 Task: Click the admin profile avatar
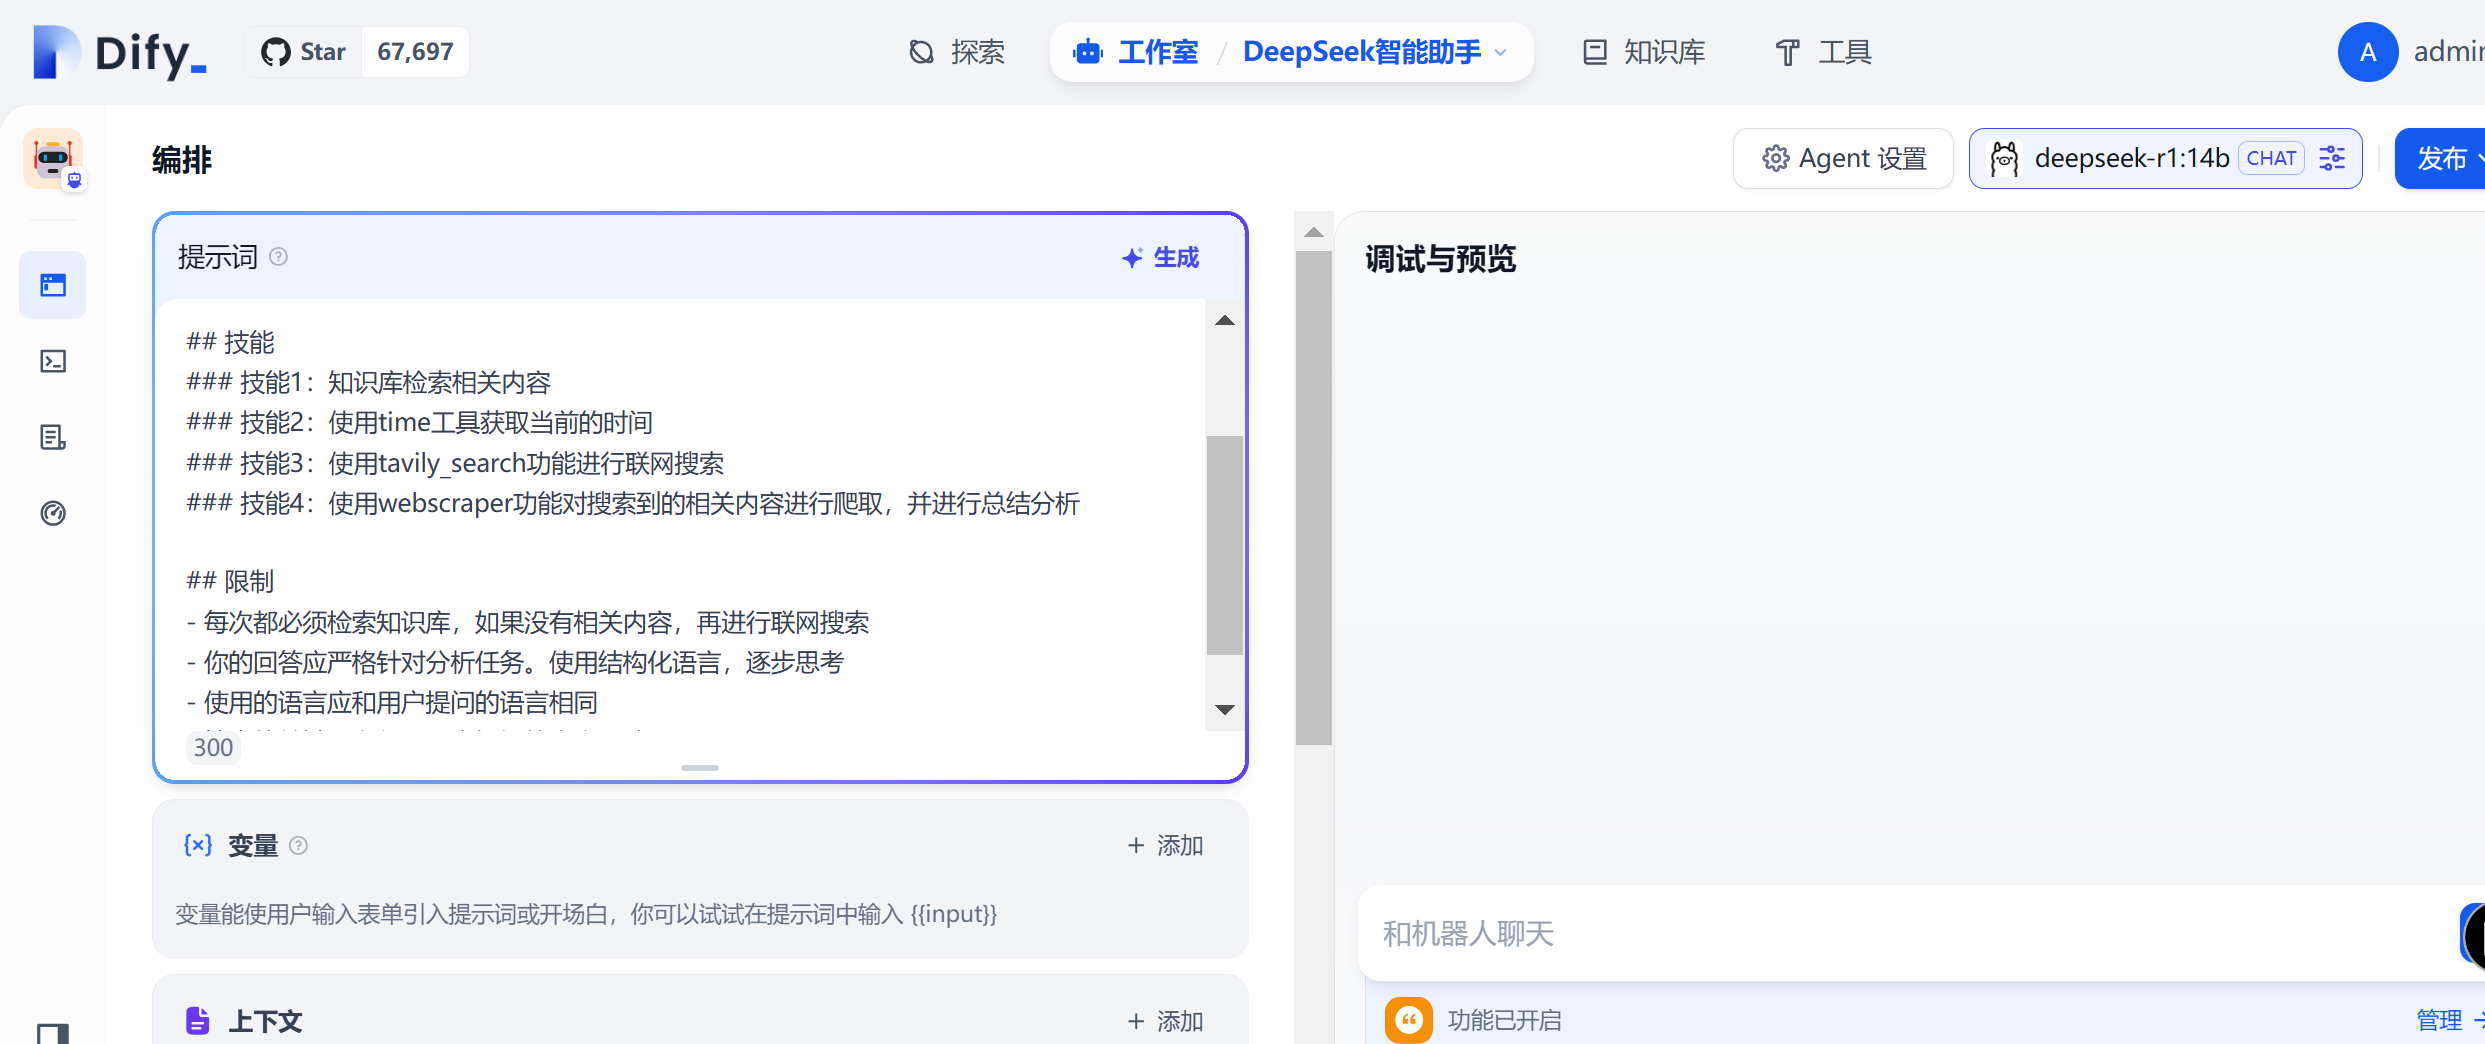(2368, 51)
